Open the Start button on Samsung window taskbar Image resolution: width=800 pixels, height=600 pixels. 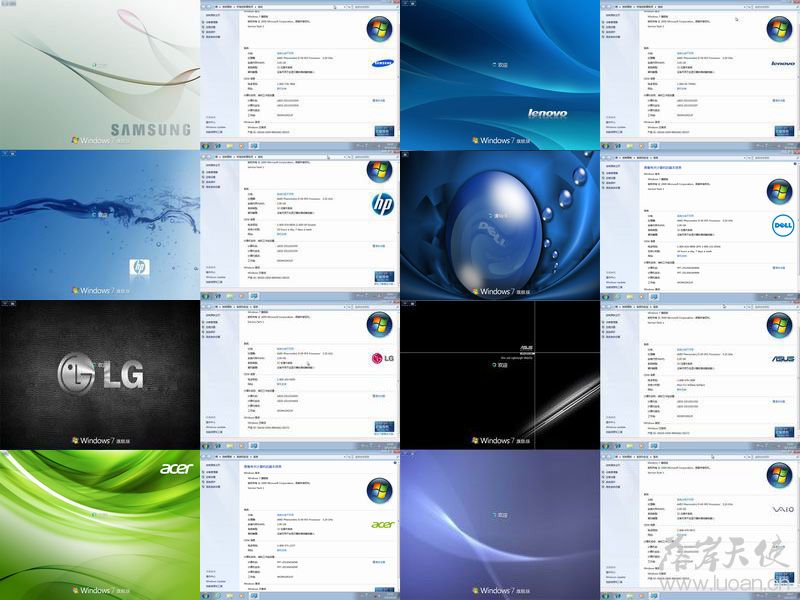tap(206, 146)
